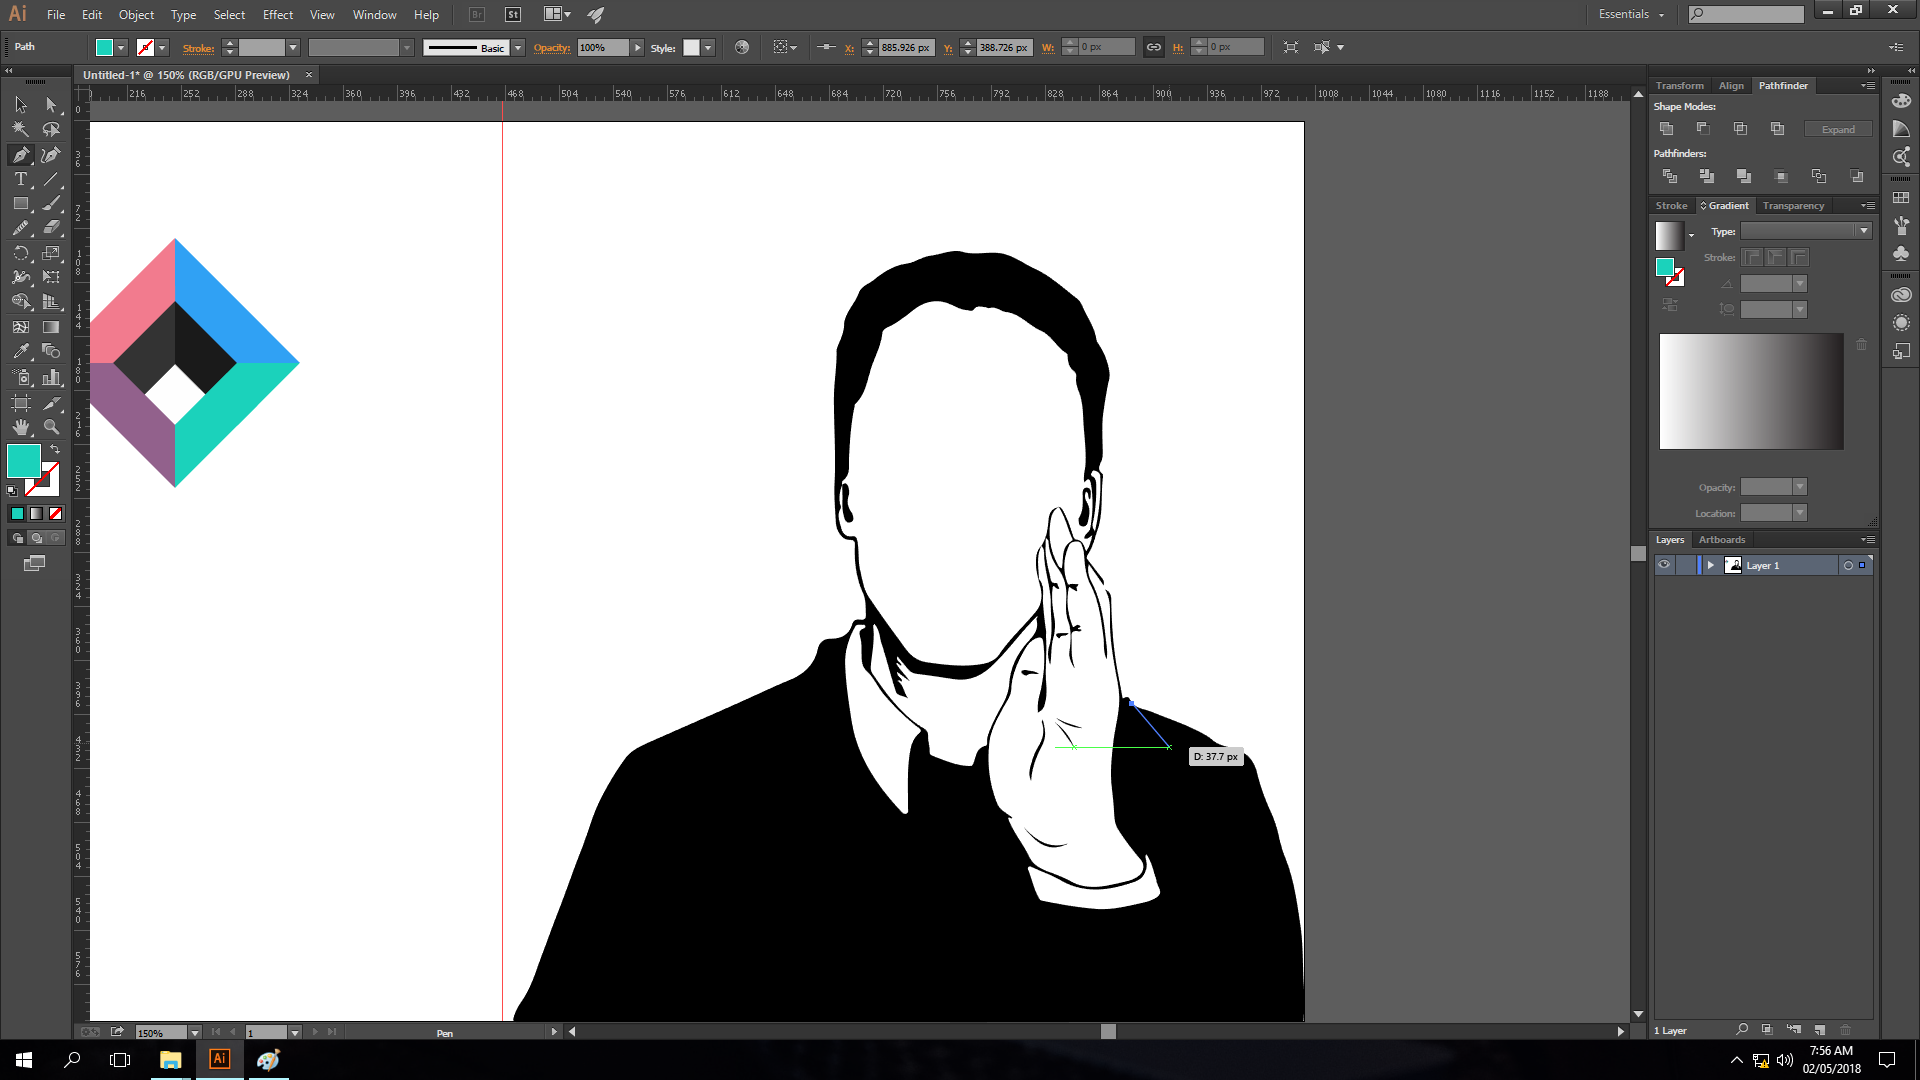Open the Effect menu
Image resolution: width=1920 pixels, height=1080 pixels.
[278, 15]
